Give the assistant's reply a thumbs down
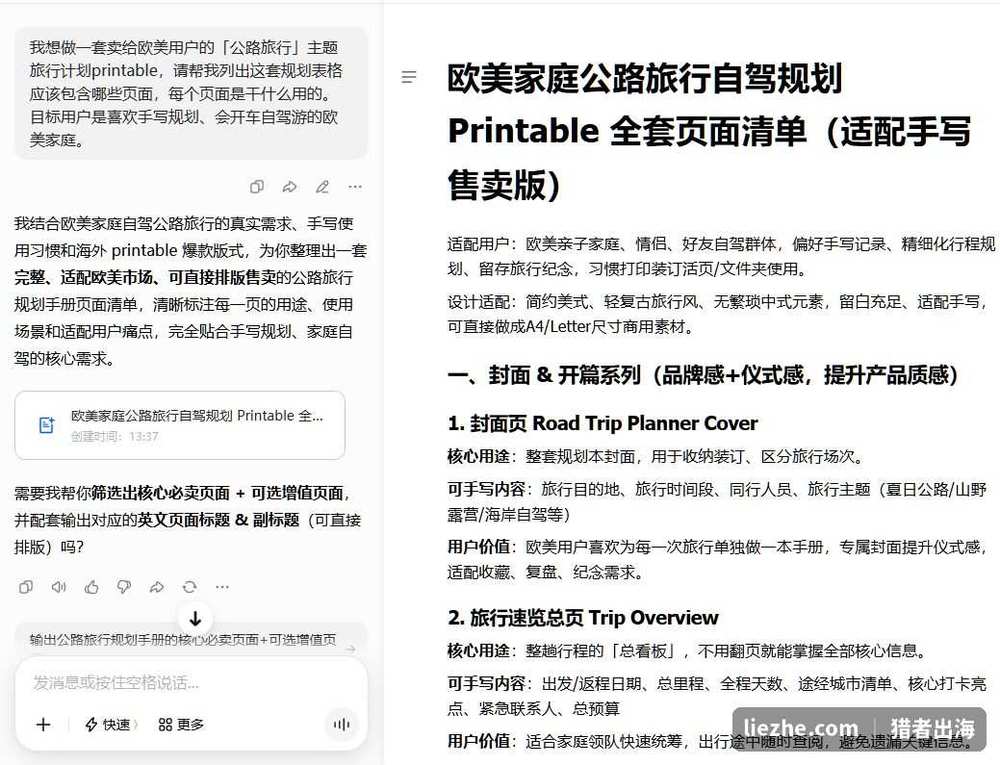 [x=124, y=586]
